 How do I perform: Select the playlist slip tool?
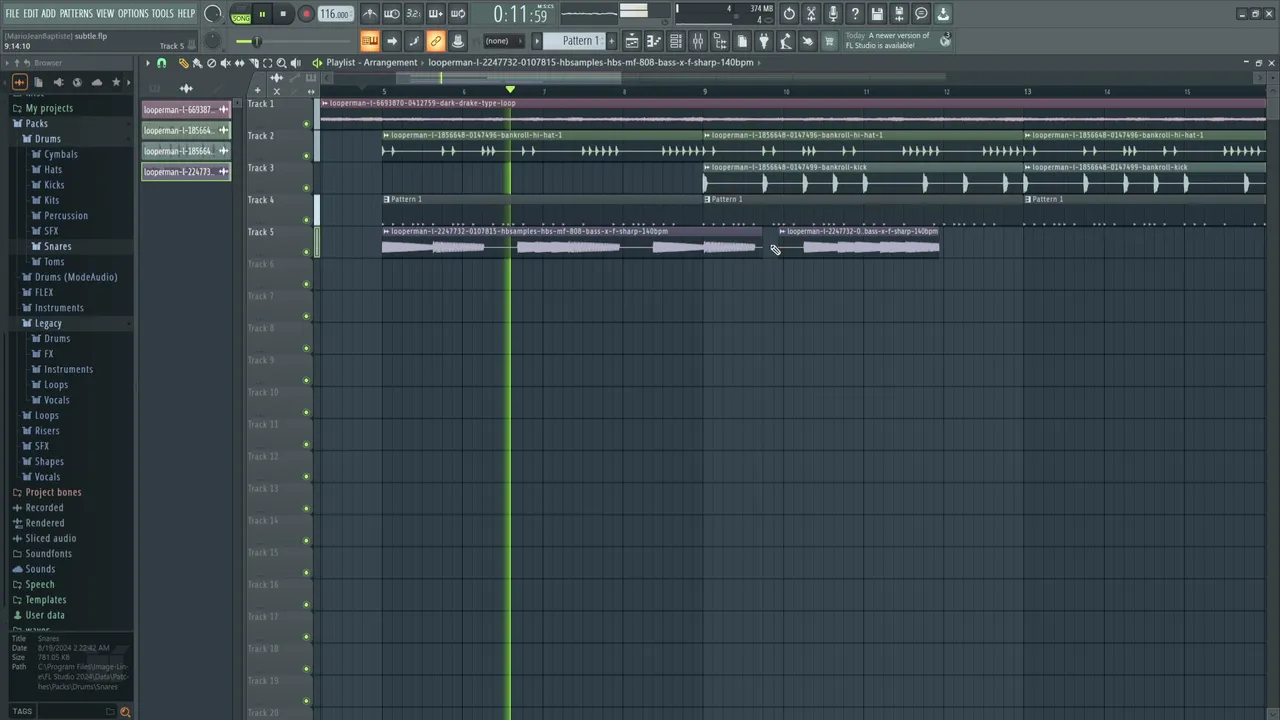[239, 63]
